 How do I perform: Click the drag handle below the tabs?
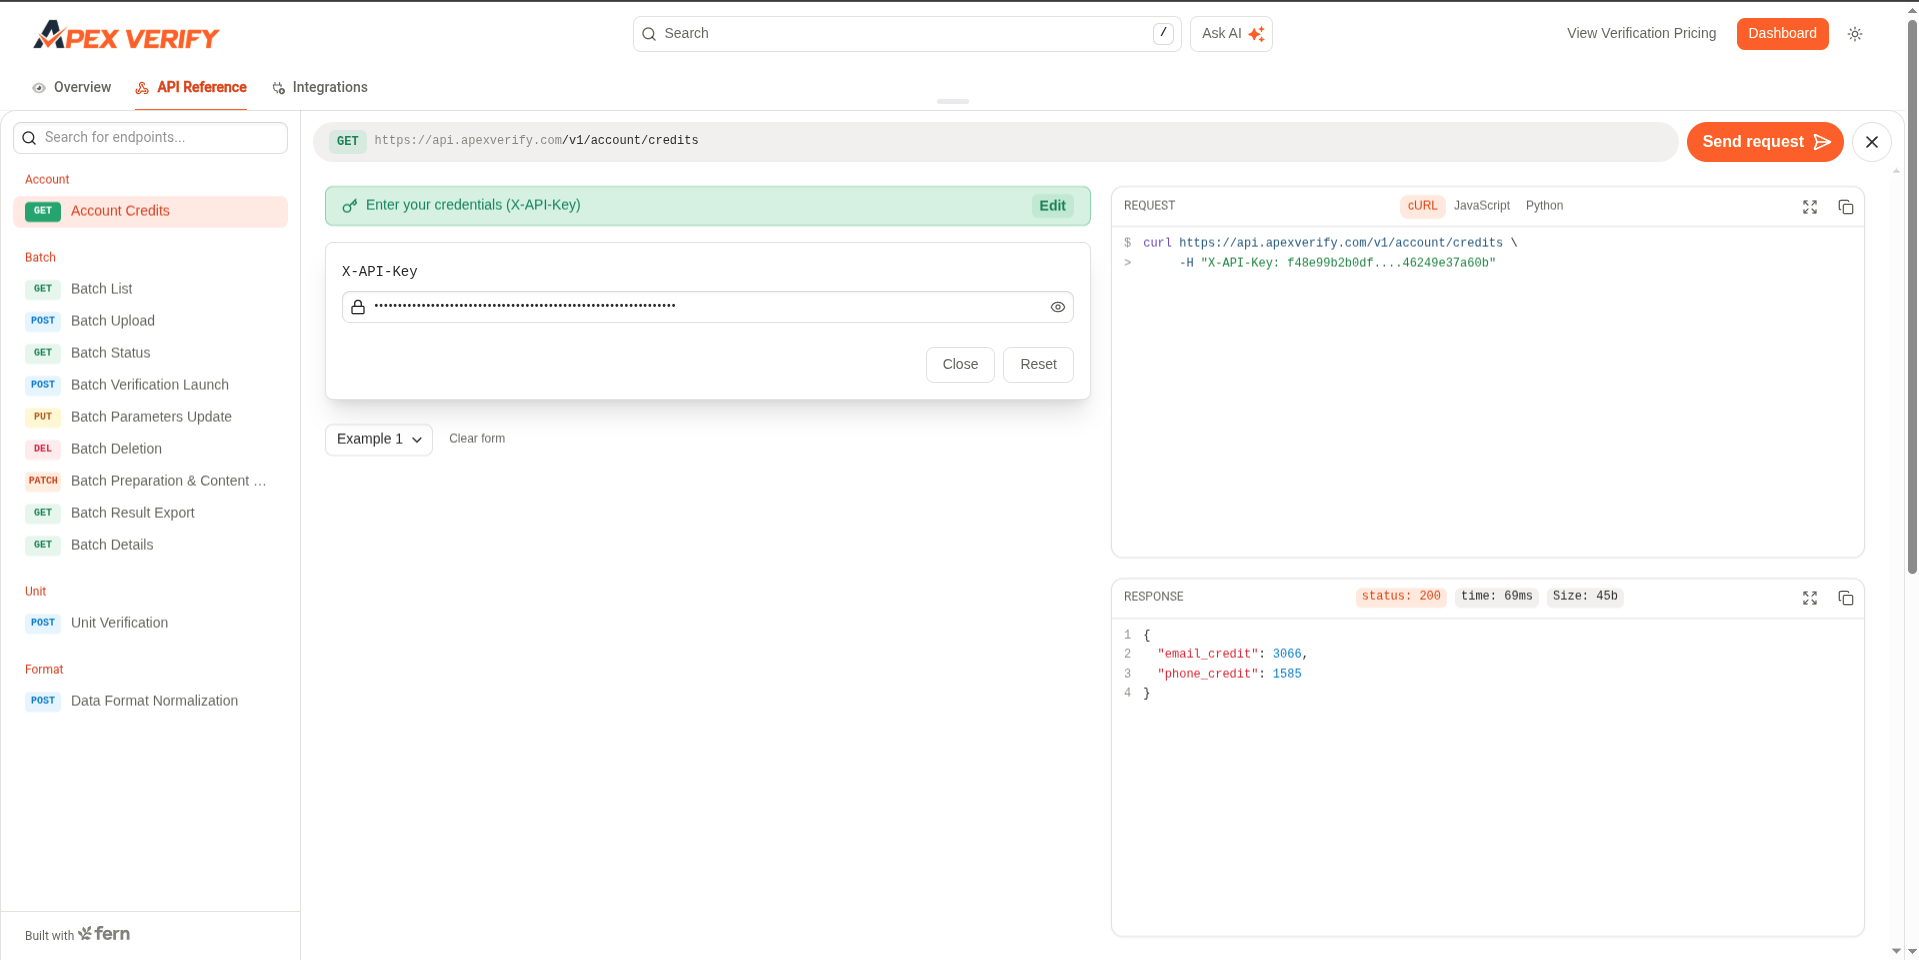953,101
